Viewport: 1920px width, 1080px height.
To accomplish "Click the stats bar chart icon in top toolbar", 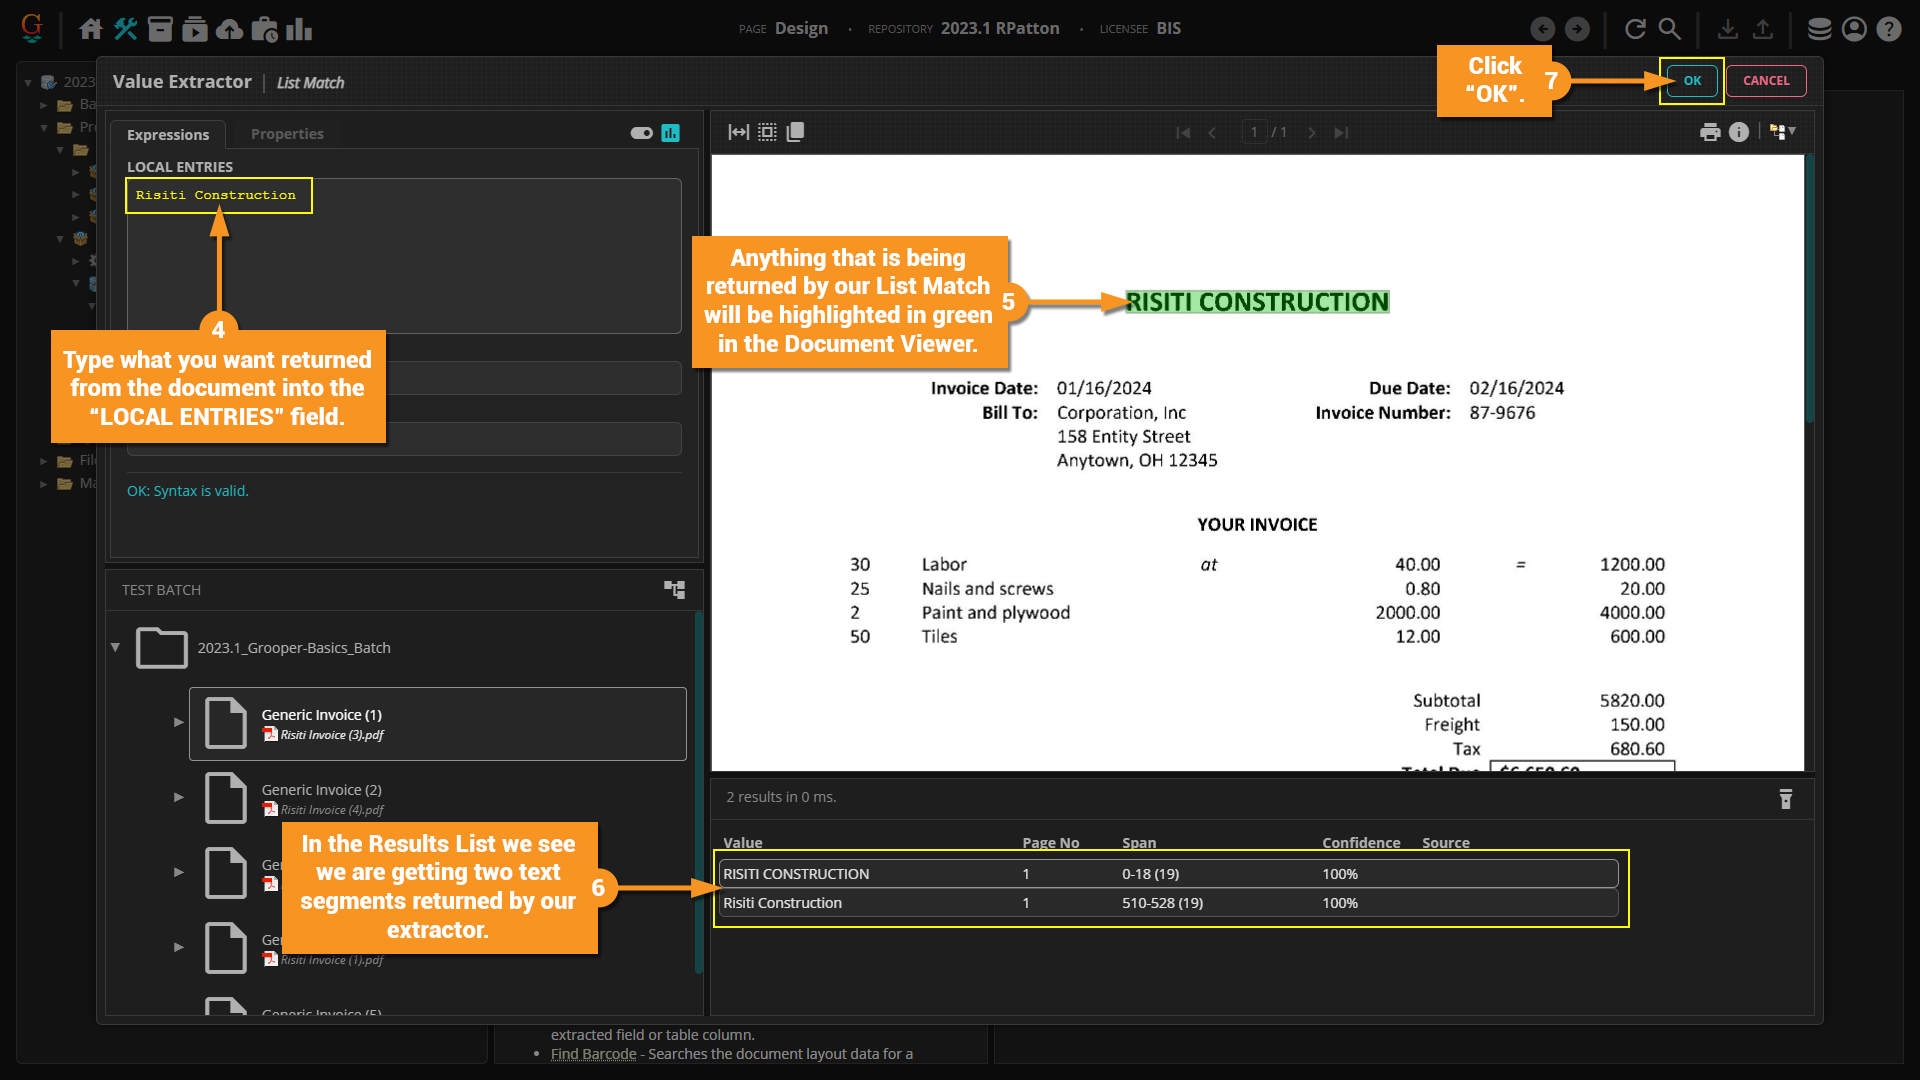I will point(299,29).
